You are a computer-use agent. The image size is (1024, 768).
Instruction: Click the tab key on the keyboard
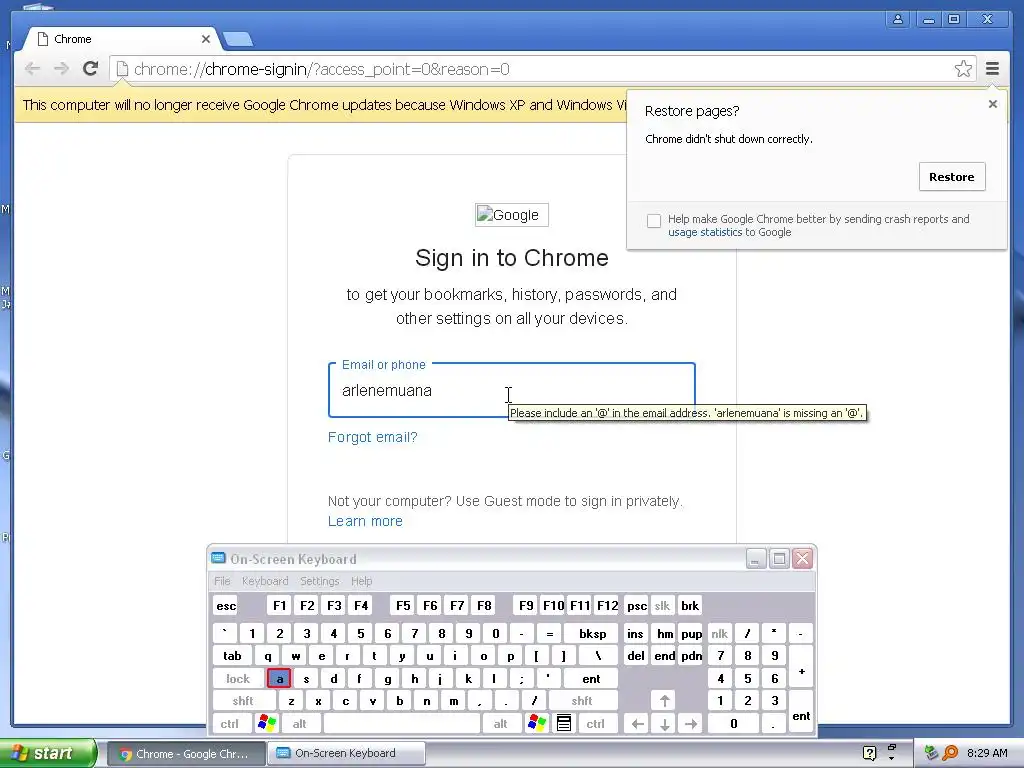point(232,656)
